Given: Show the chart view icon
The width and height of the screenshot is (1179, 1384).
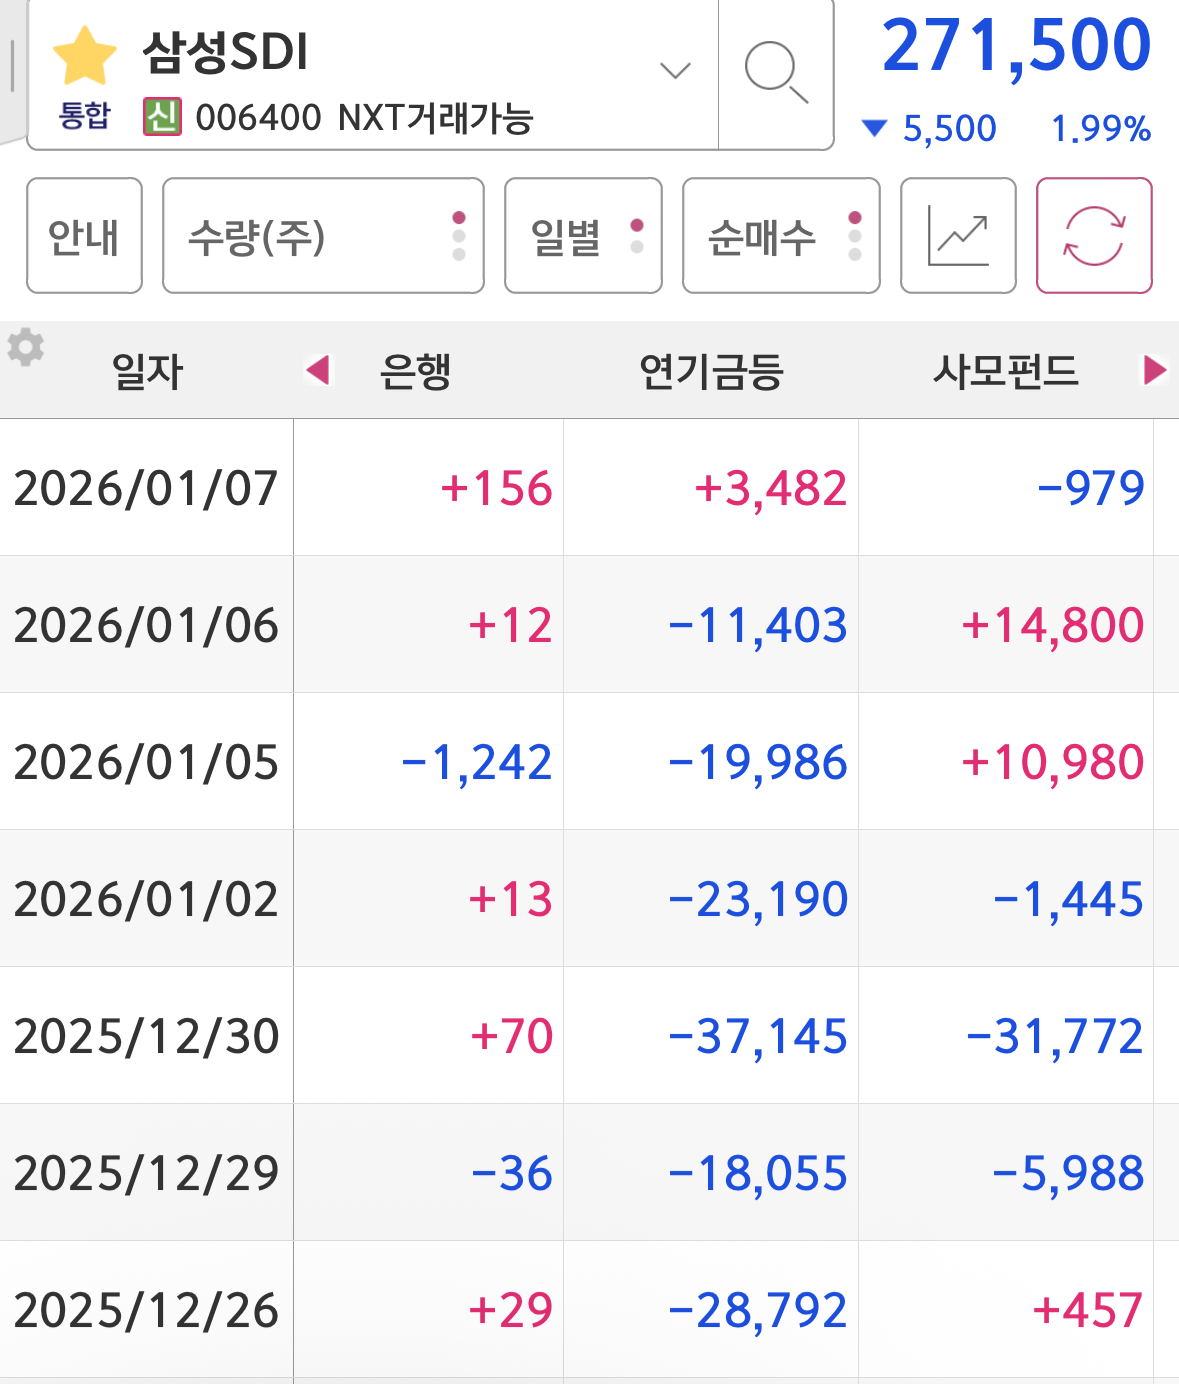Looking at the screenshot, I should 958,236.
